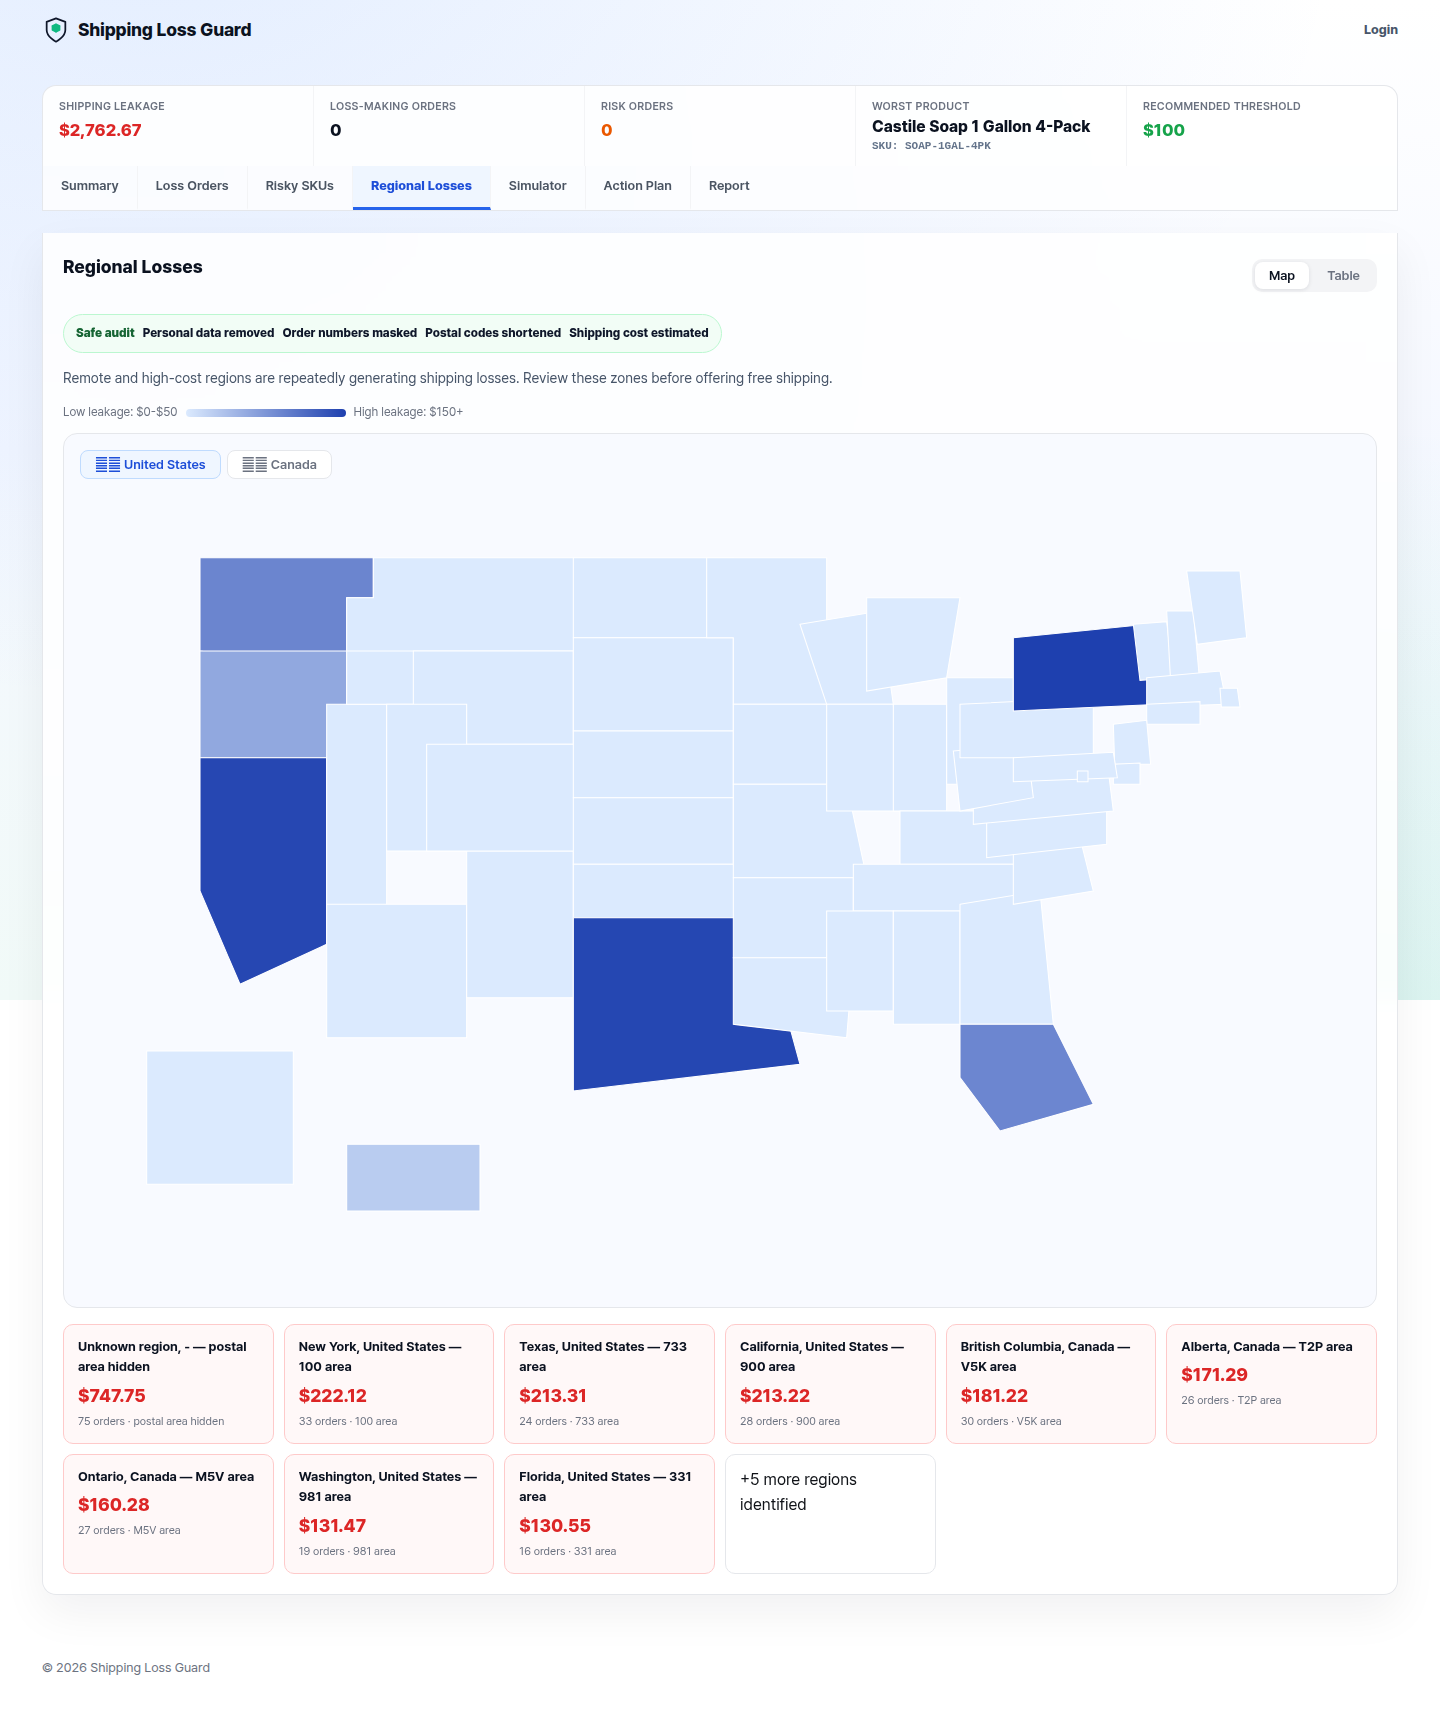Click the 'High leakage: $150+' legend label
Viewport: 1440px width, 1719px height.
pos(408,412)
